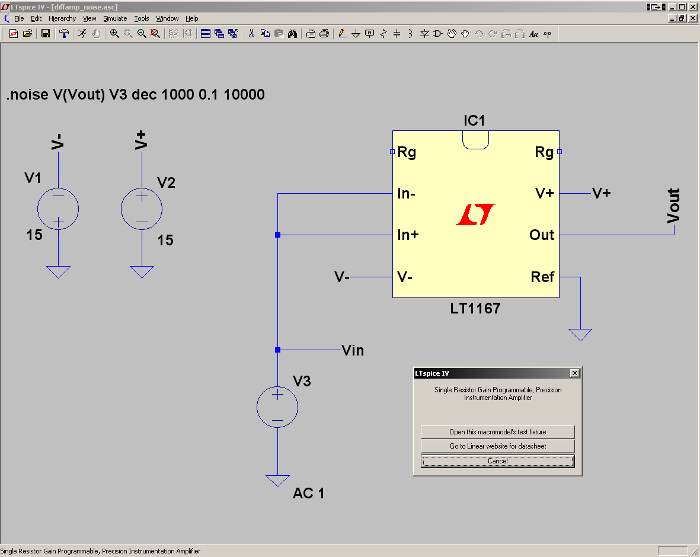Viewport: 700px width, 557px height.
Task: Click the '15' value under V1
Action: pos(34,235)
